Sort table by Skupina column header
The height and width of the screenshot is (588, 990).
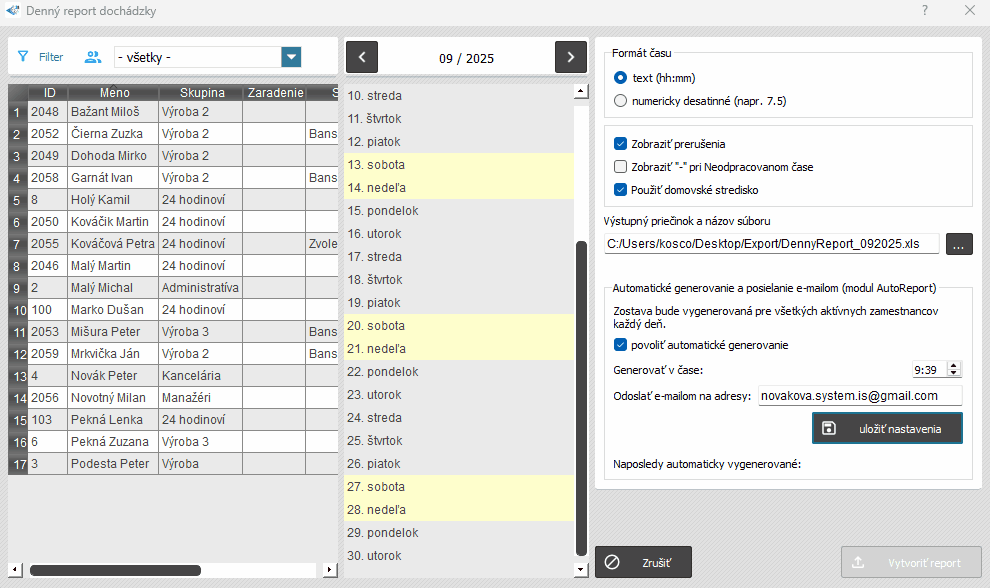click(x=200, y=93)
